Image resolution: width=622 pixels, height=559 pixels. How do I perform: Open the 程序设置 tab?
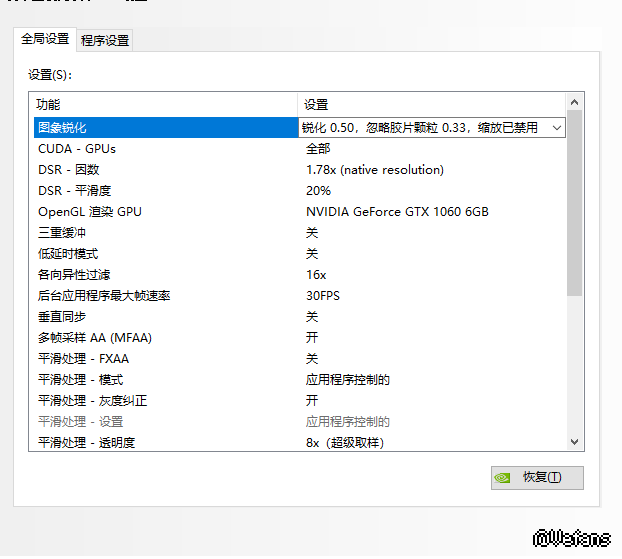105,40
